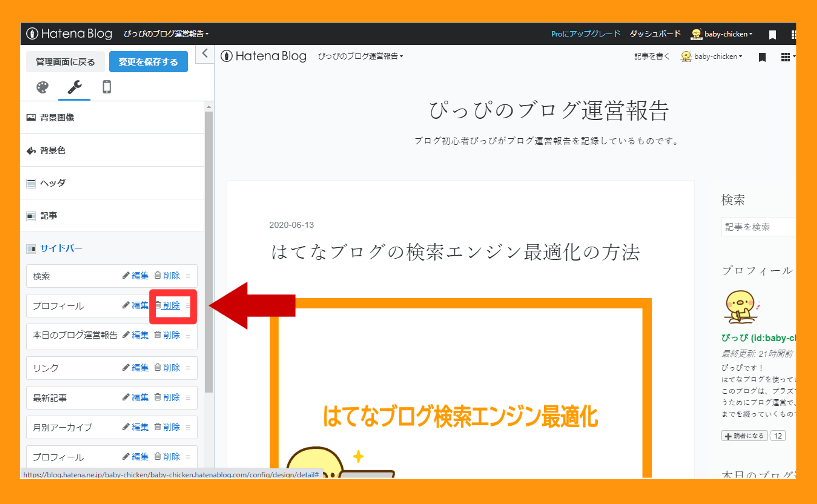
Task: Click the bookmark icon in preview pane header
Action: tap(762, 57)
